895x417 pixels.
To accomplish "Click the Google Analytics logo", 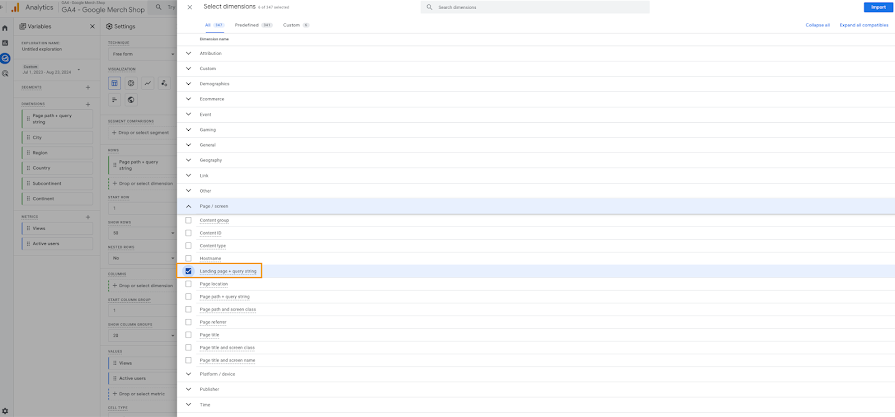I will click(15, 7).
